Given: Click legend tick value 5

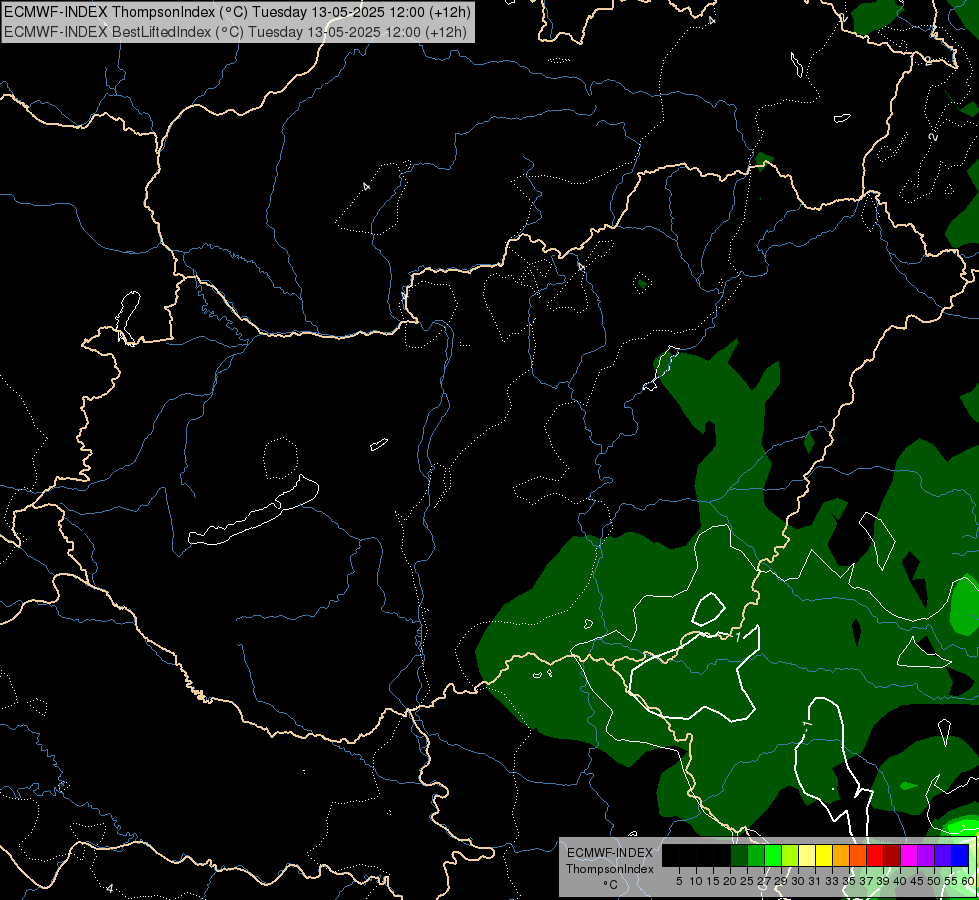Looking at the screenshot, I should point(679,881).
